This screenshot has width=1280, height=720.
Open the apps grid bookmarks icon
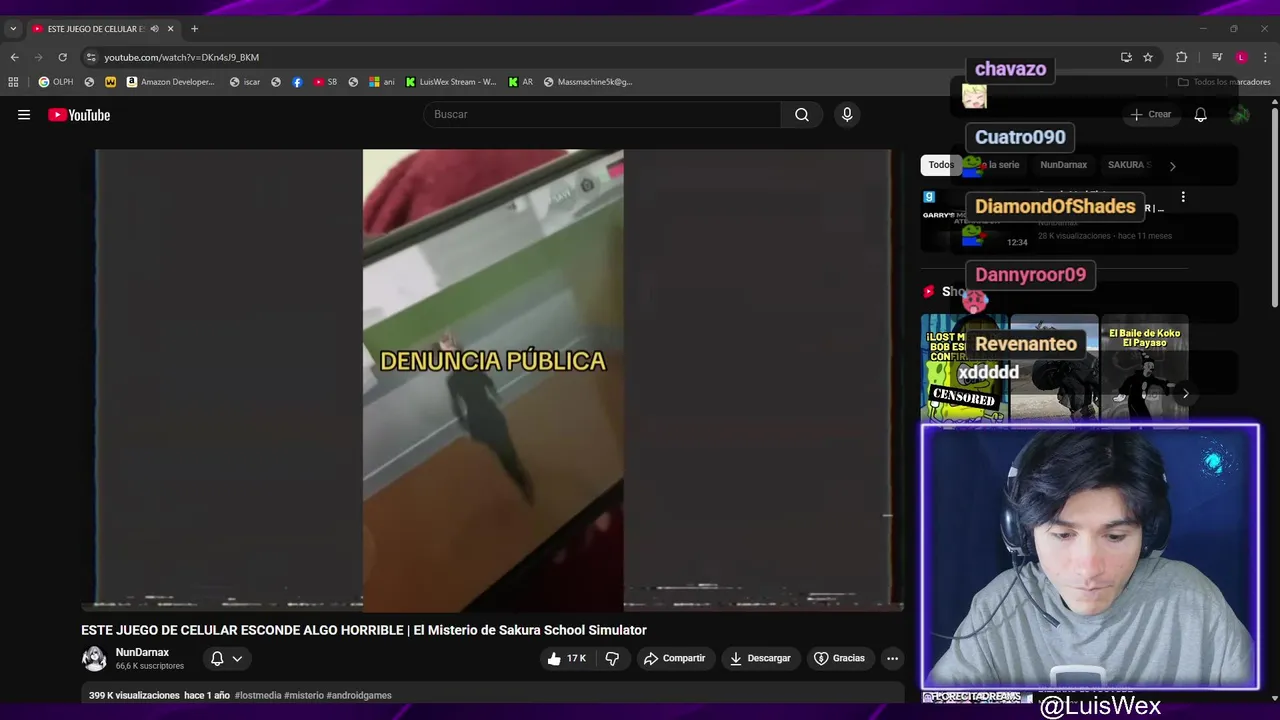point(13,82)
